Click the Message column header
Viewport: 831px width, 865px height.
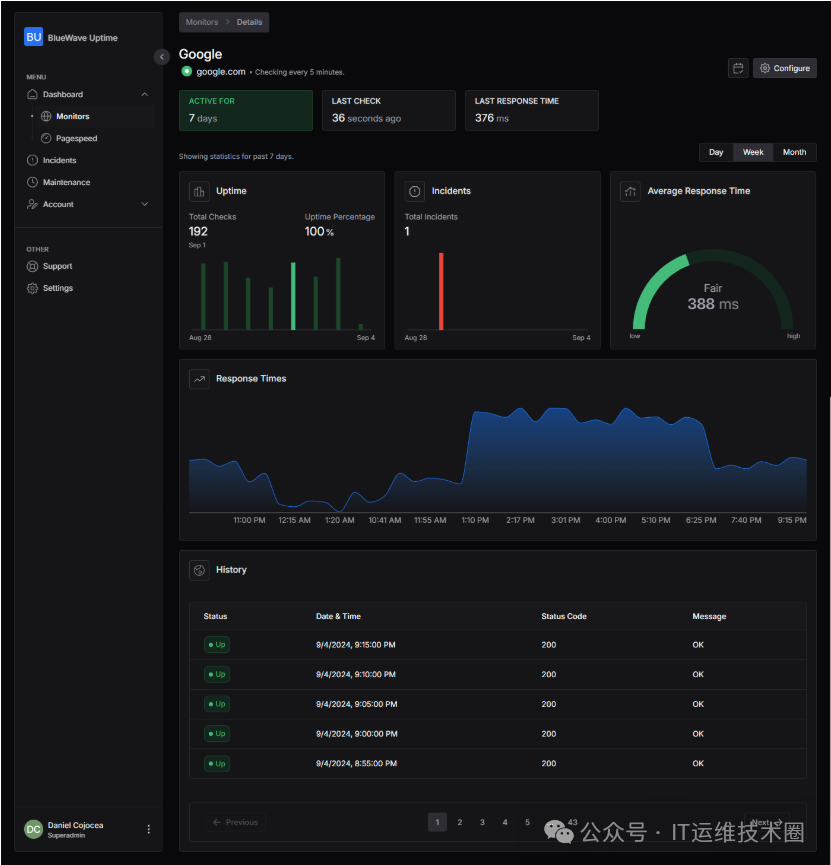[709, 617]
